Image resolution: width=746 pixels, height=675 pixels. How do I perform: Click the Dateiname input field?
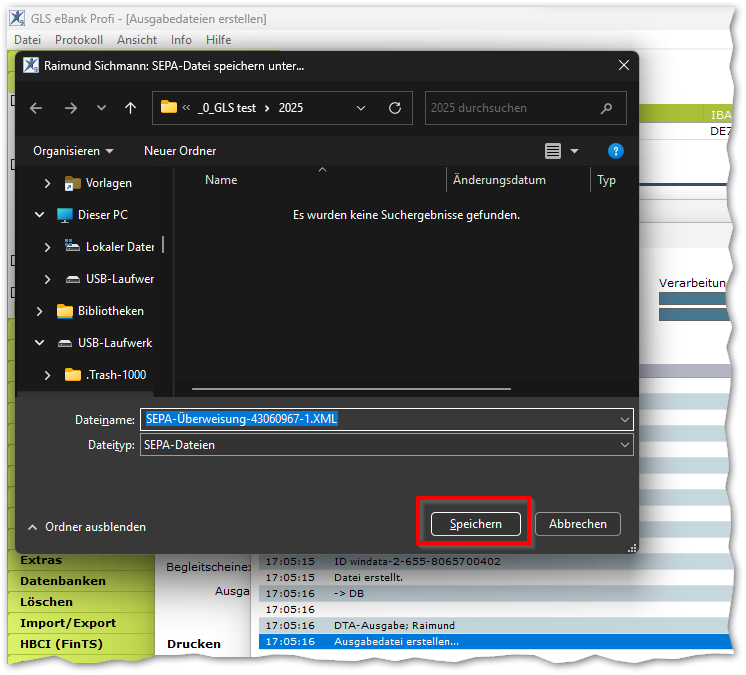point(380,419)
